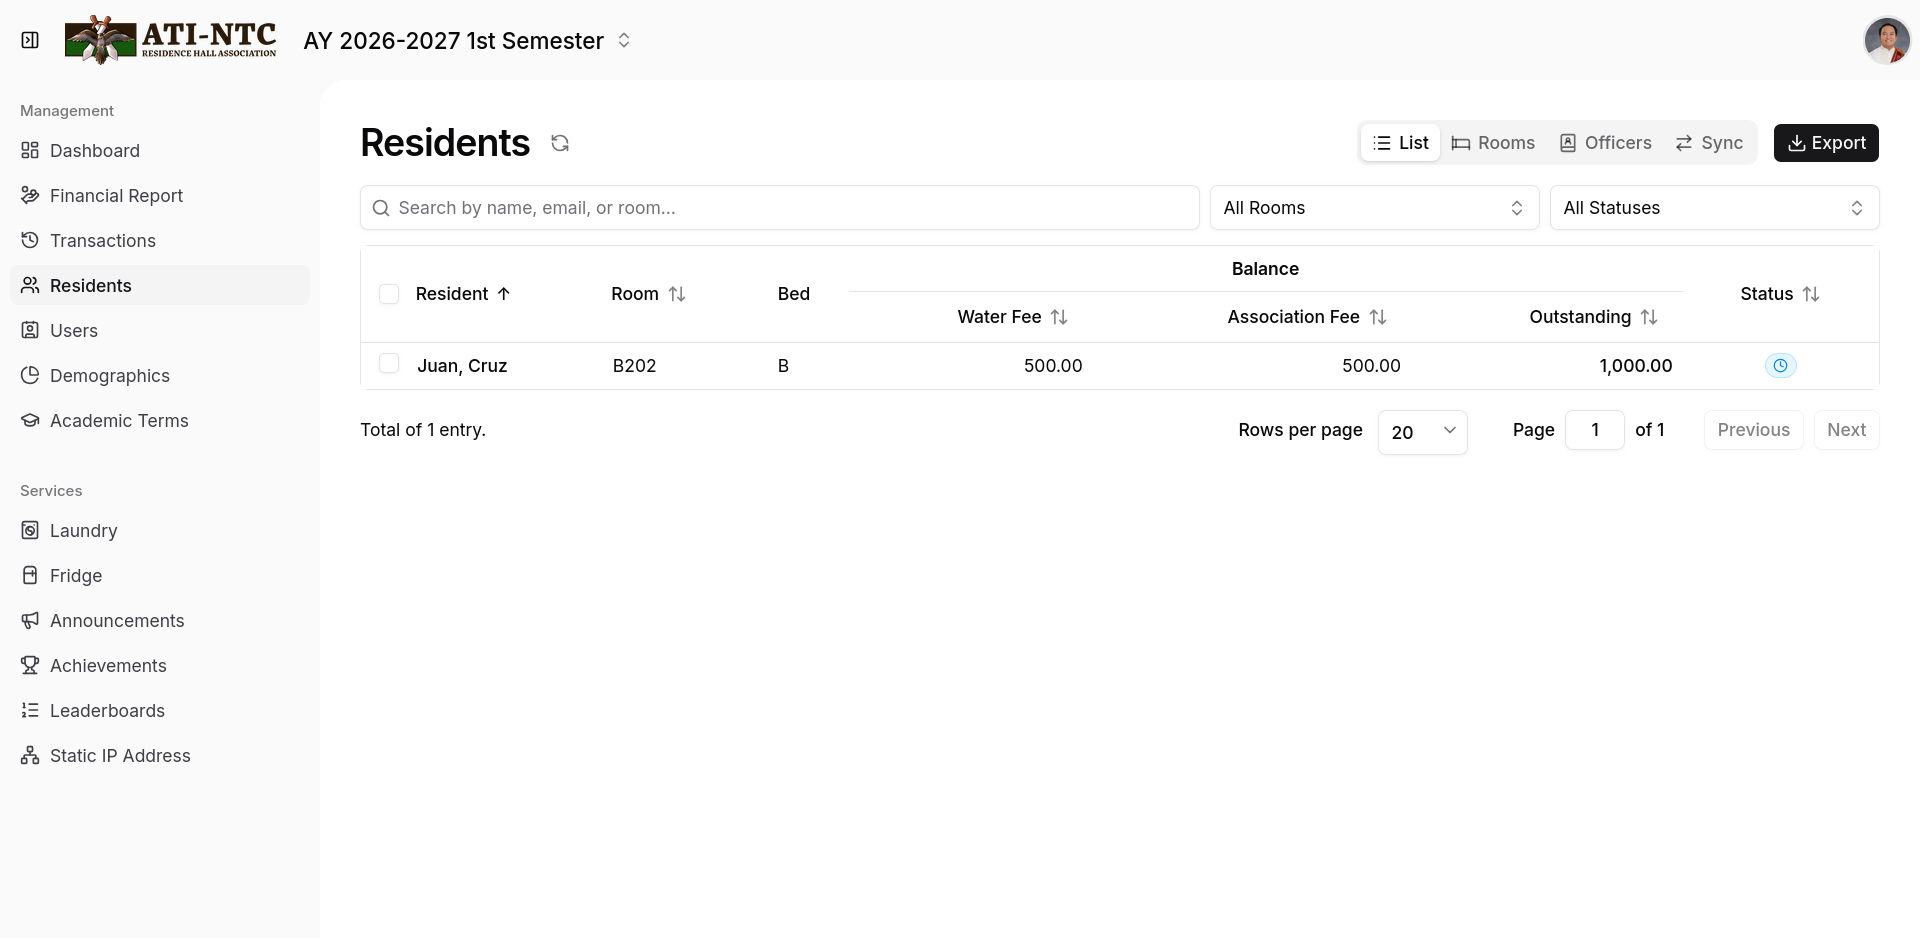Click the Previous page button
The width and height of the screenshot is (1920, 938).
click(1753, 430)
